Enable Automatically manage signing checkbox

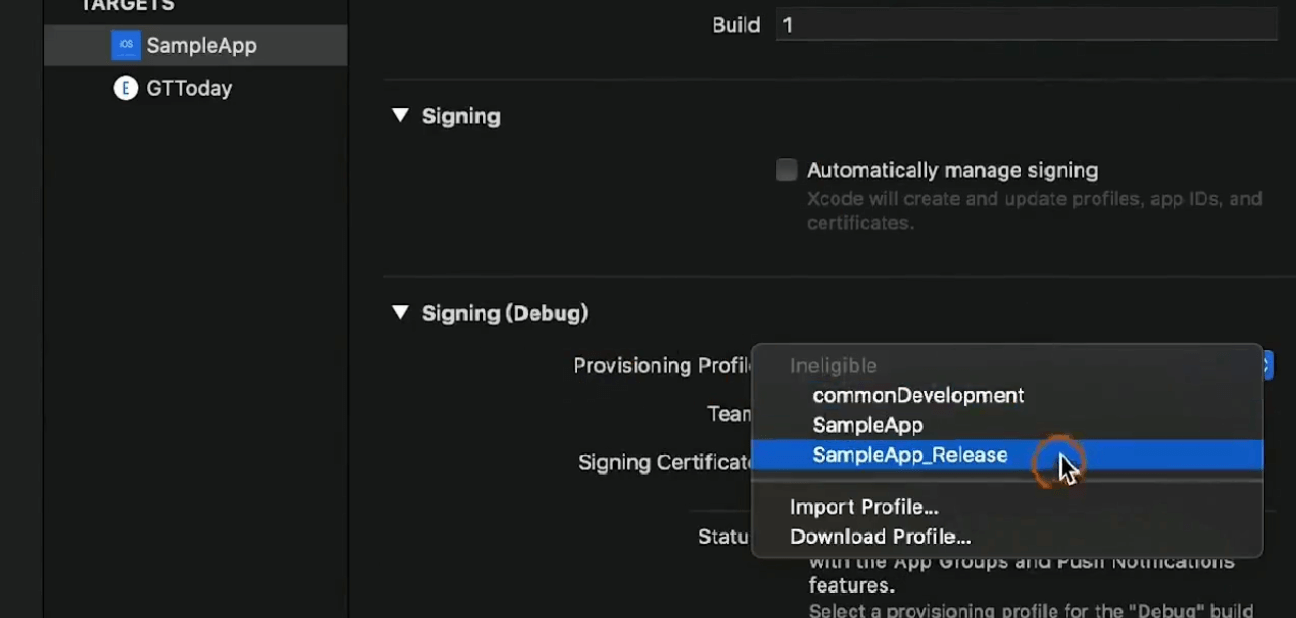pos(787,170)
